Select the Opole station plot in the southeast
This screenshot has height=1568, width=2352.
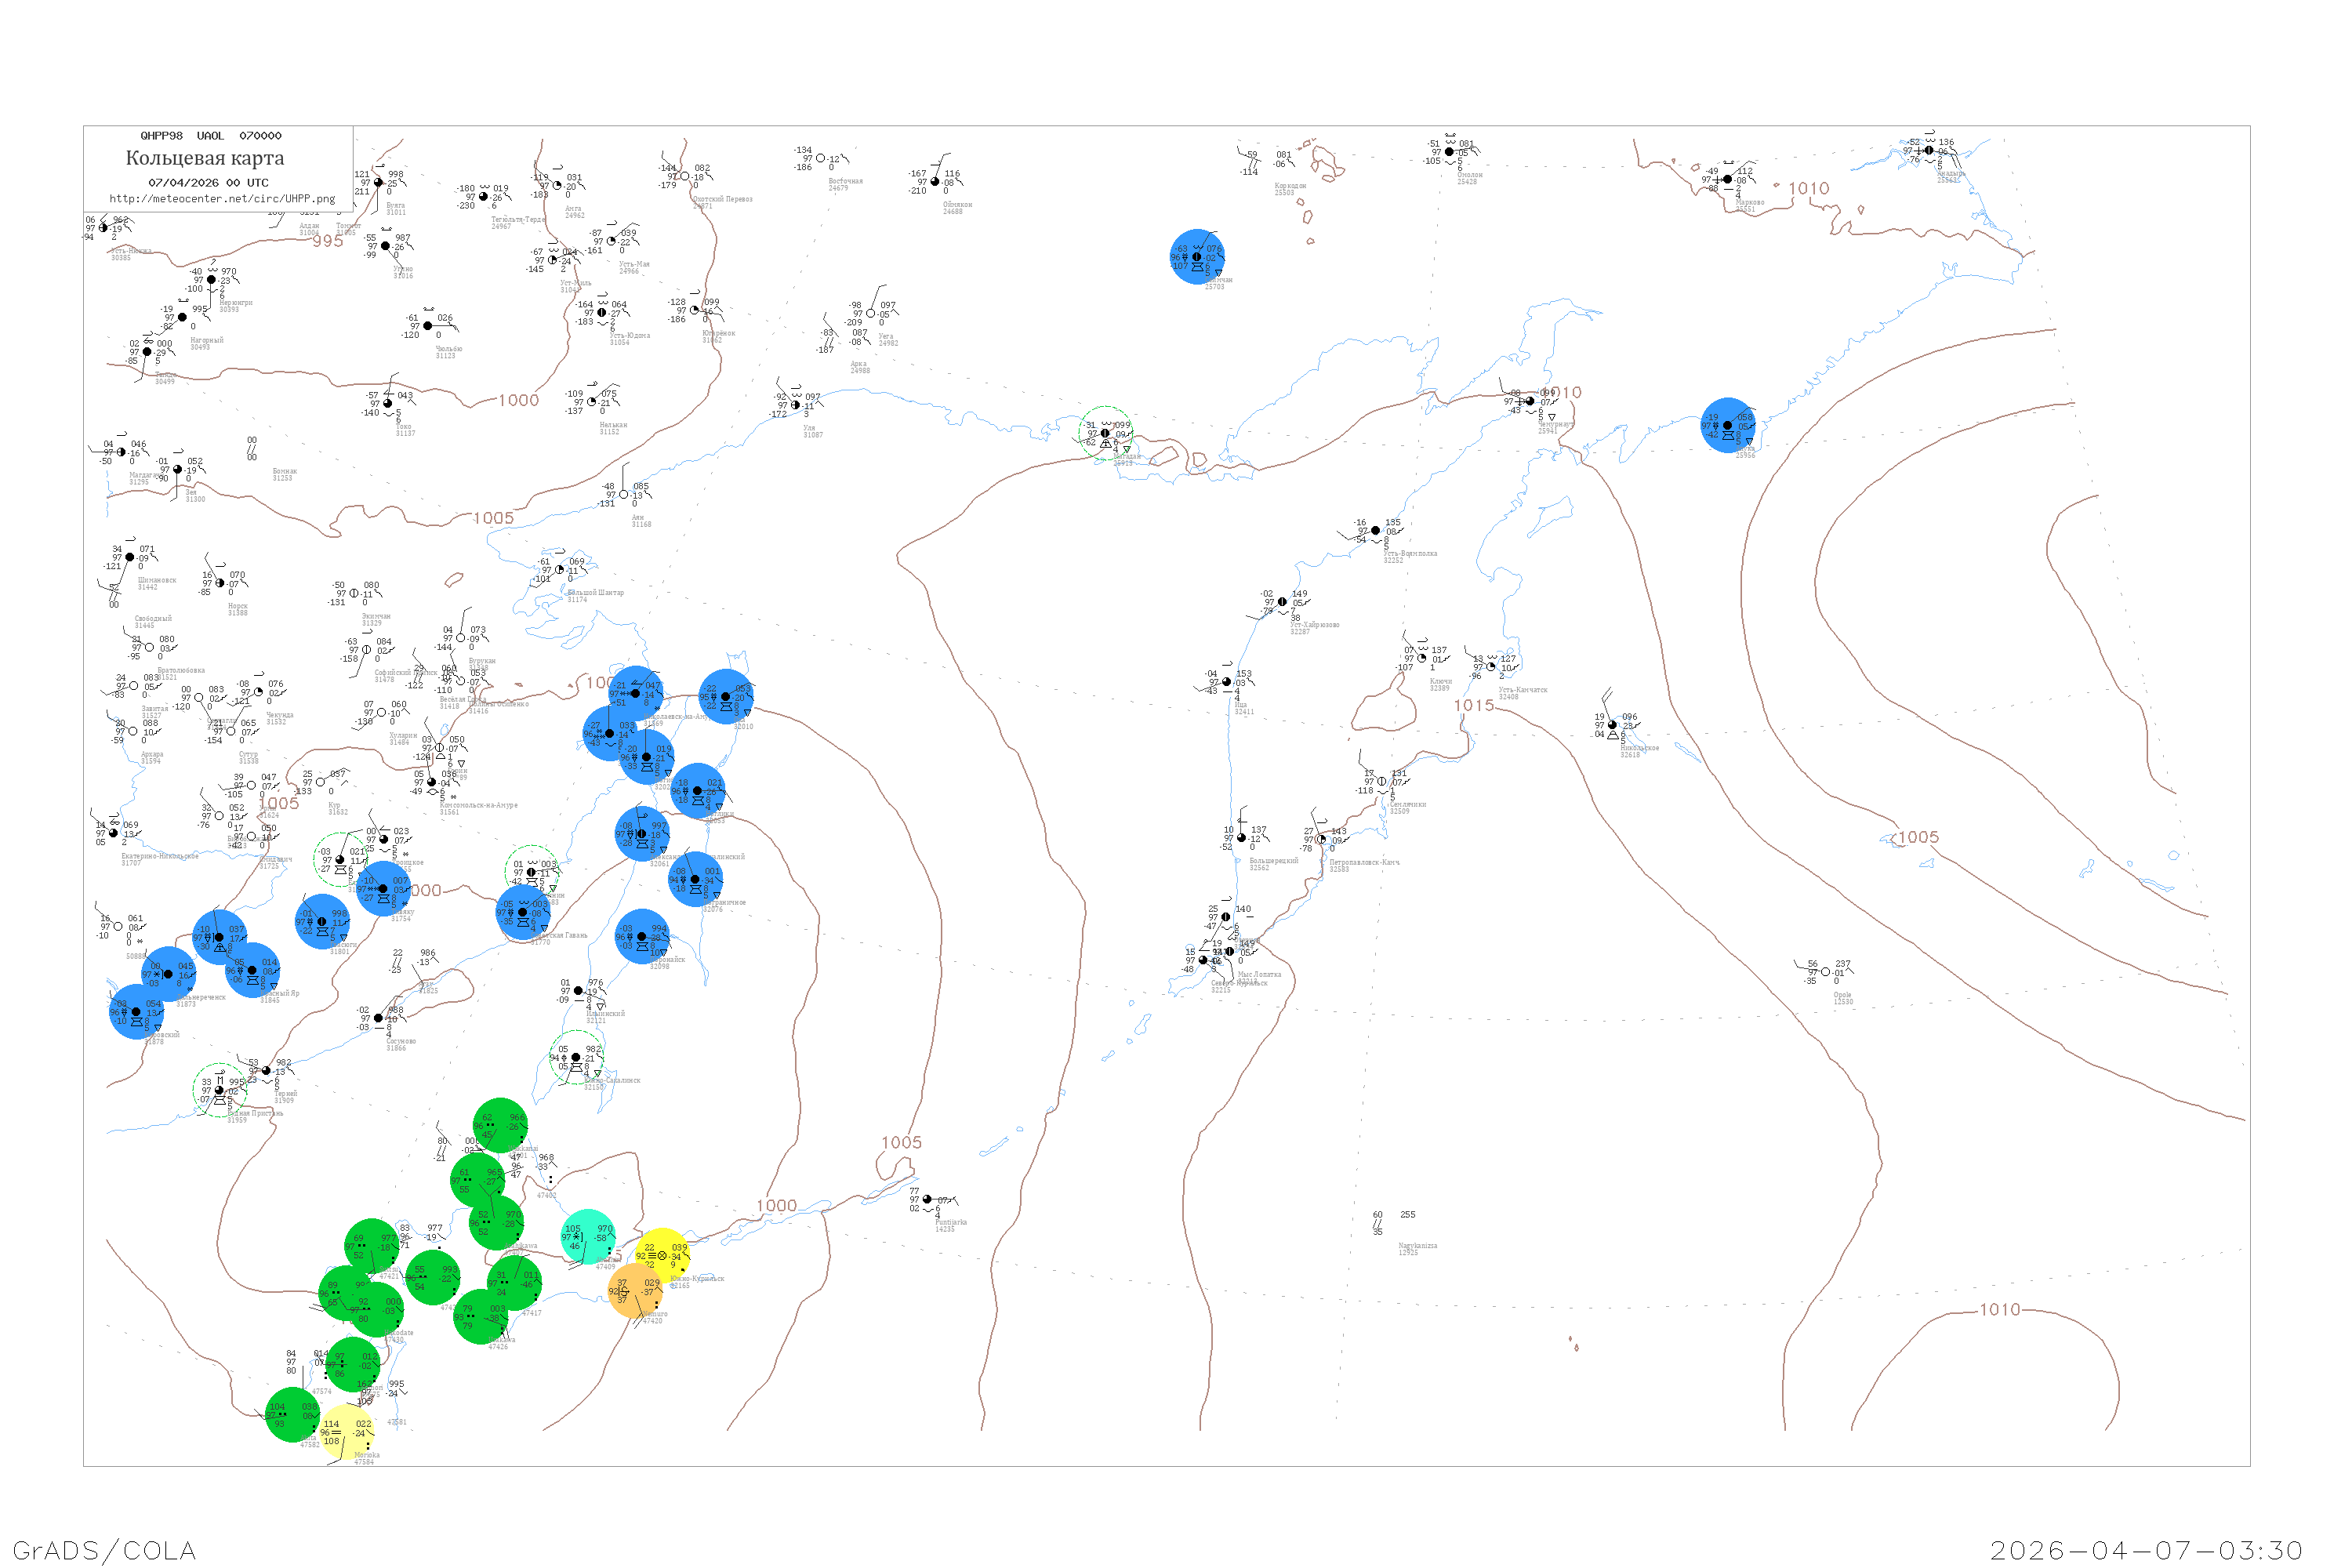pyautogui.click(x=1825, y=972)
